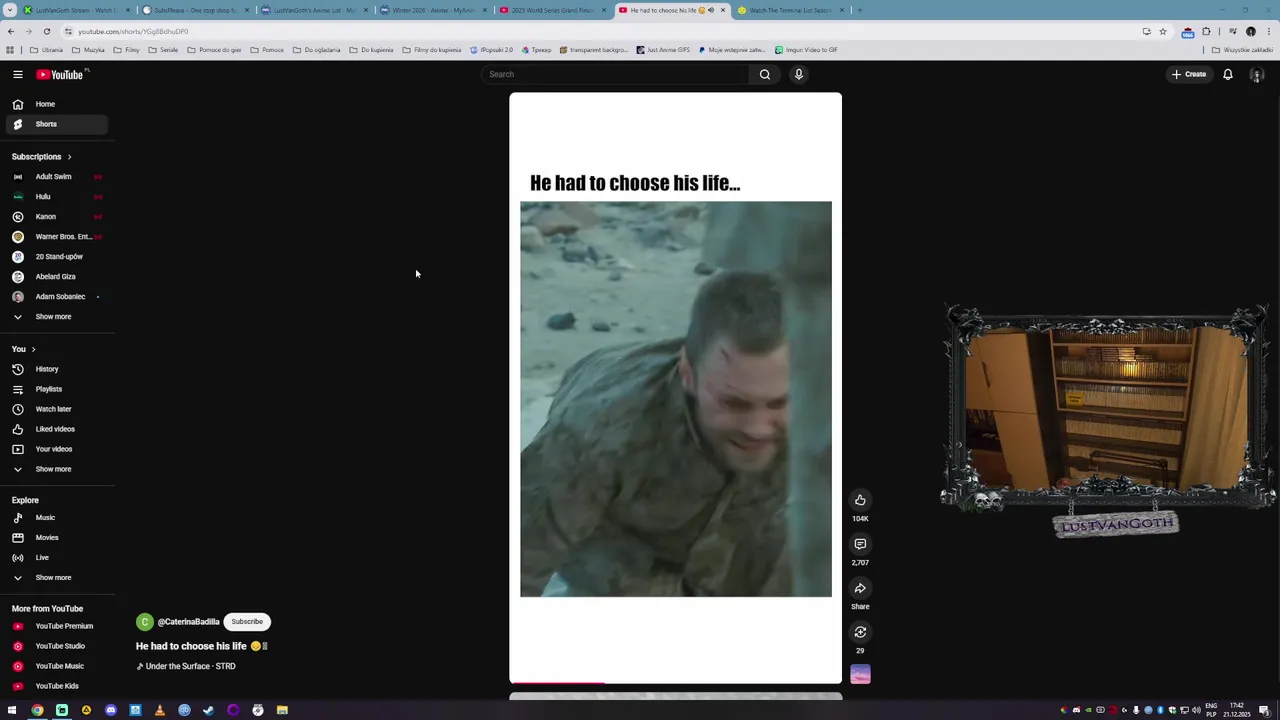Switch to LustVanGoth Stream tab
The width and height of the screenshot is (1280, 720).
[x=75, y=10]
